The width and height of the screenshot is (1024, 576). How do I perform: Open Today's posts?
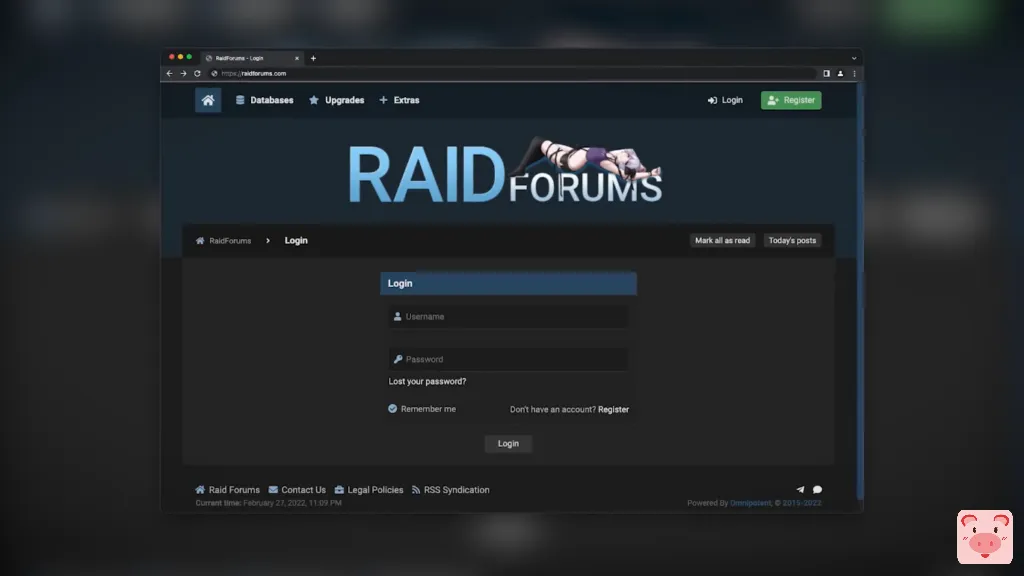pyautogui.click(x=792, y=240)
